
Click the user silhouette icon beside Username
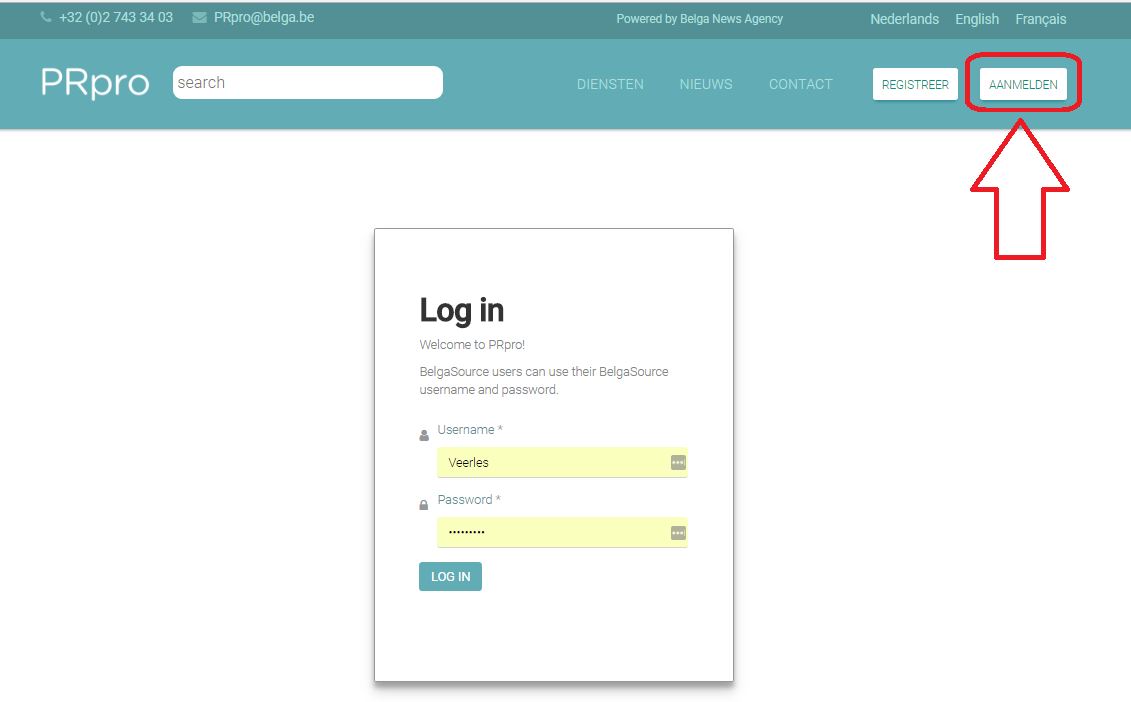pos(424,436)
